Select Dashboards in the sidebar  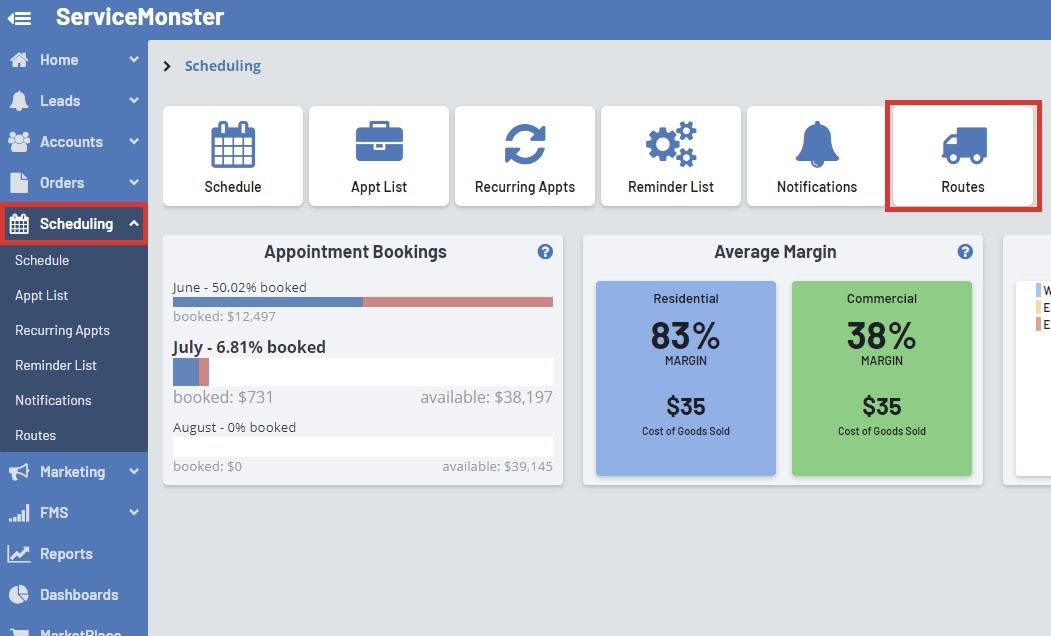tap(78, 595)
